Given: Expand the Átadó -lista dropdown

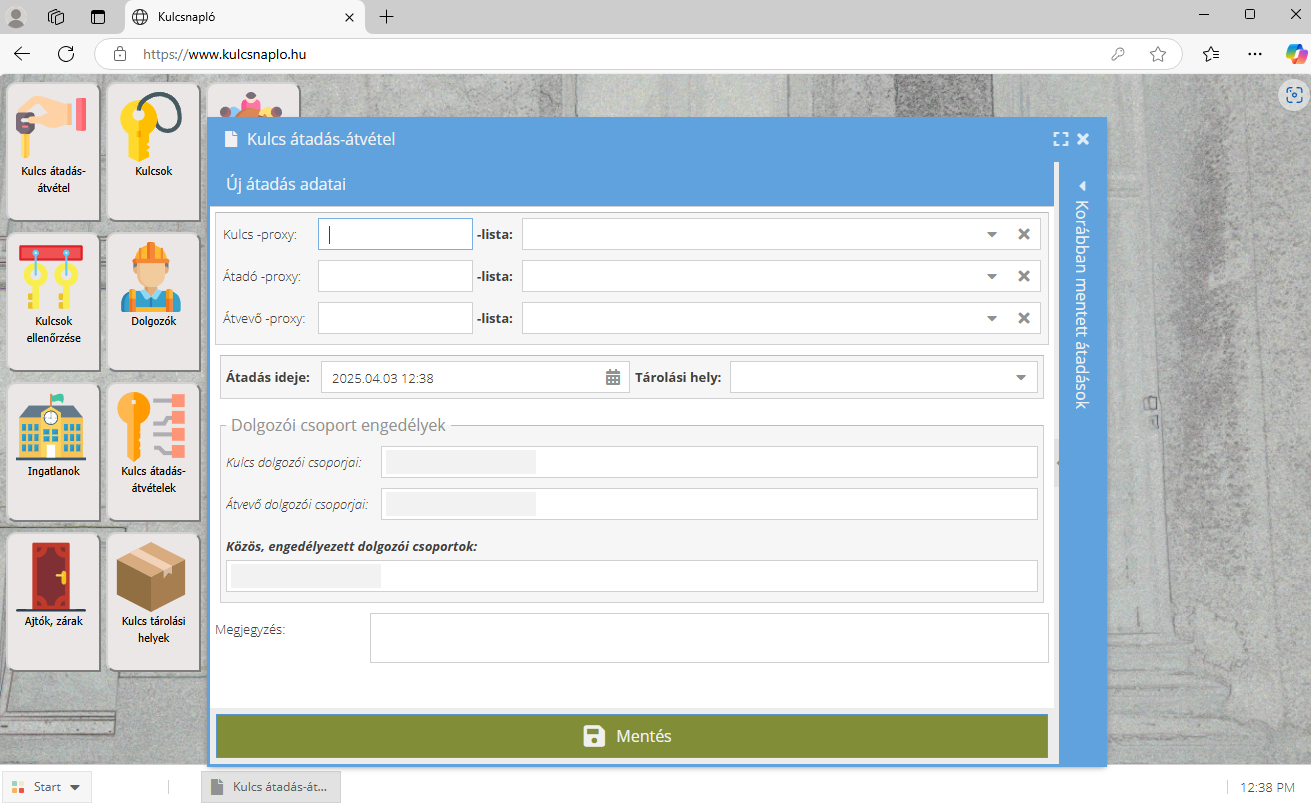Looking at the screenshot, I should point(992,276).
